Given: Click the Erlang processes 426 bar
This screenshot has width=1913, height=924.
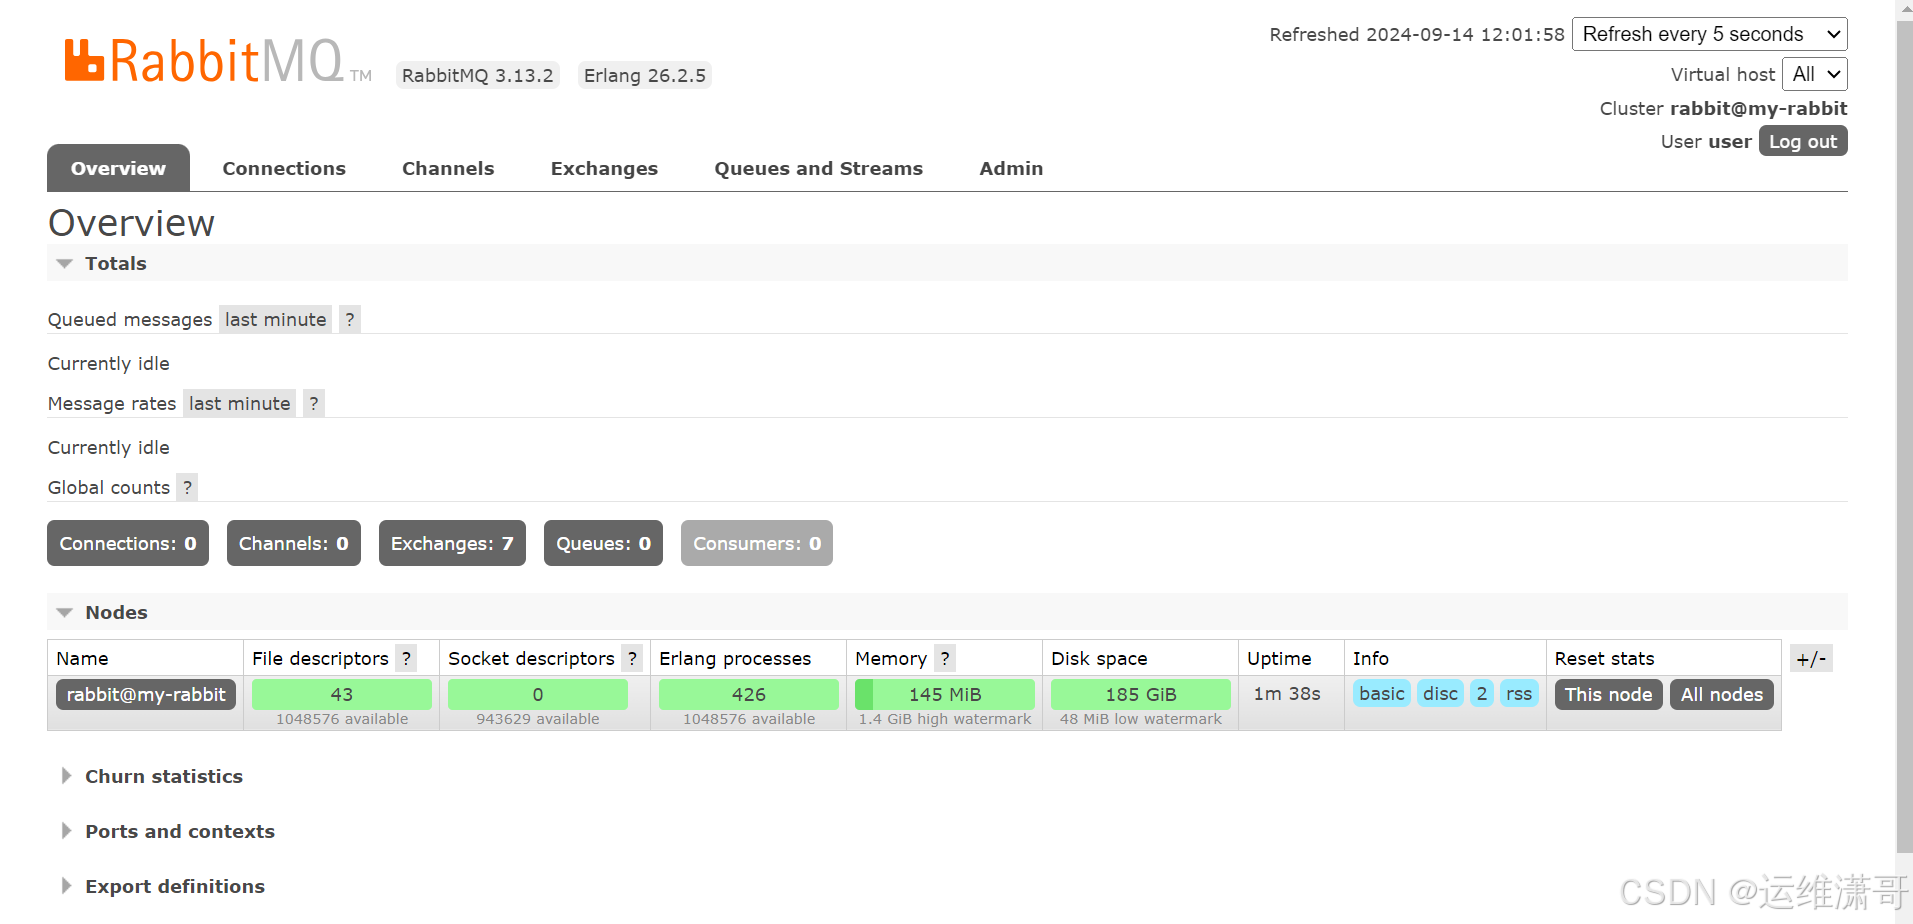Looking at the screenshot, I should coord(749,694).
